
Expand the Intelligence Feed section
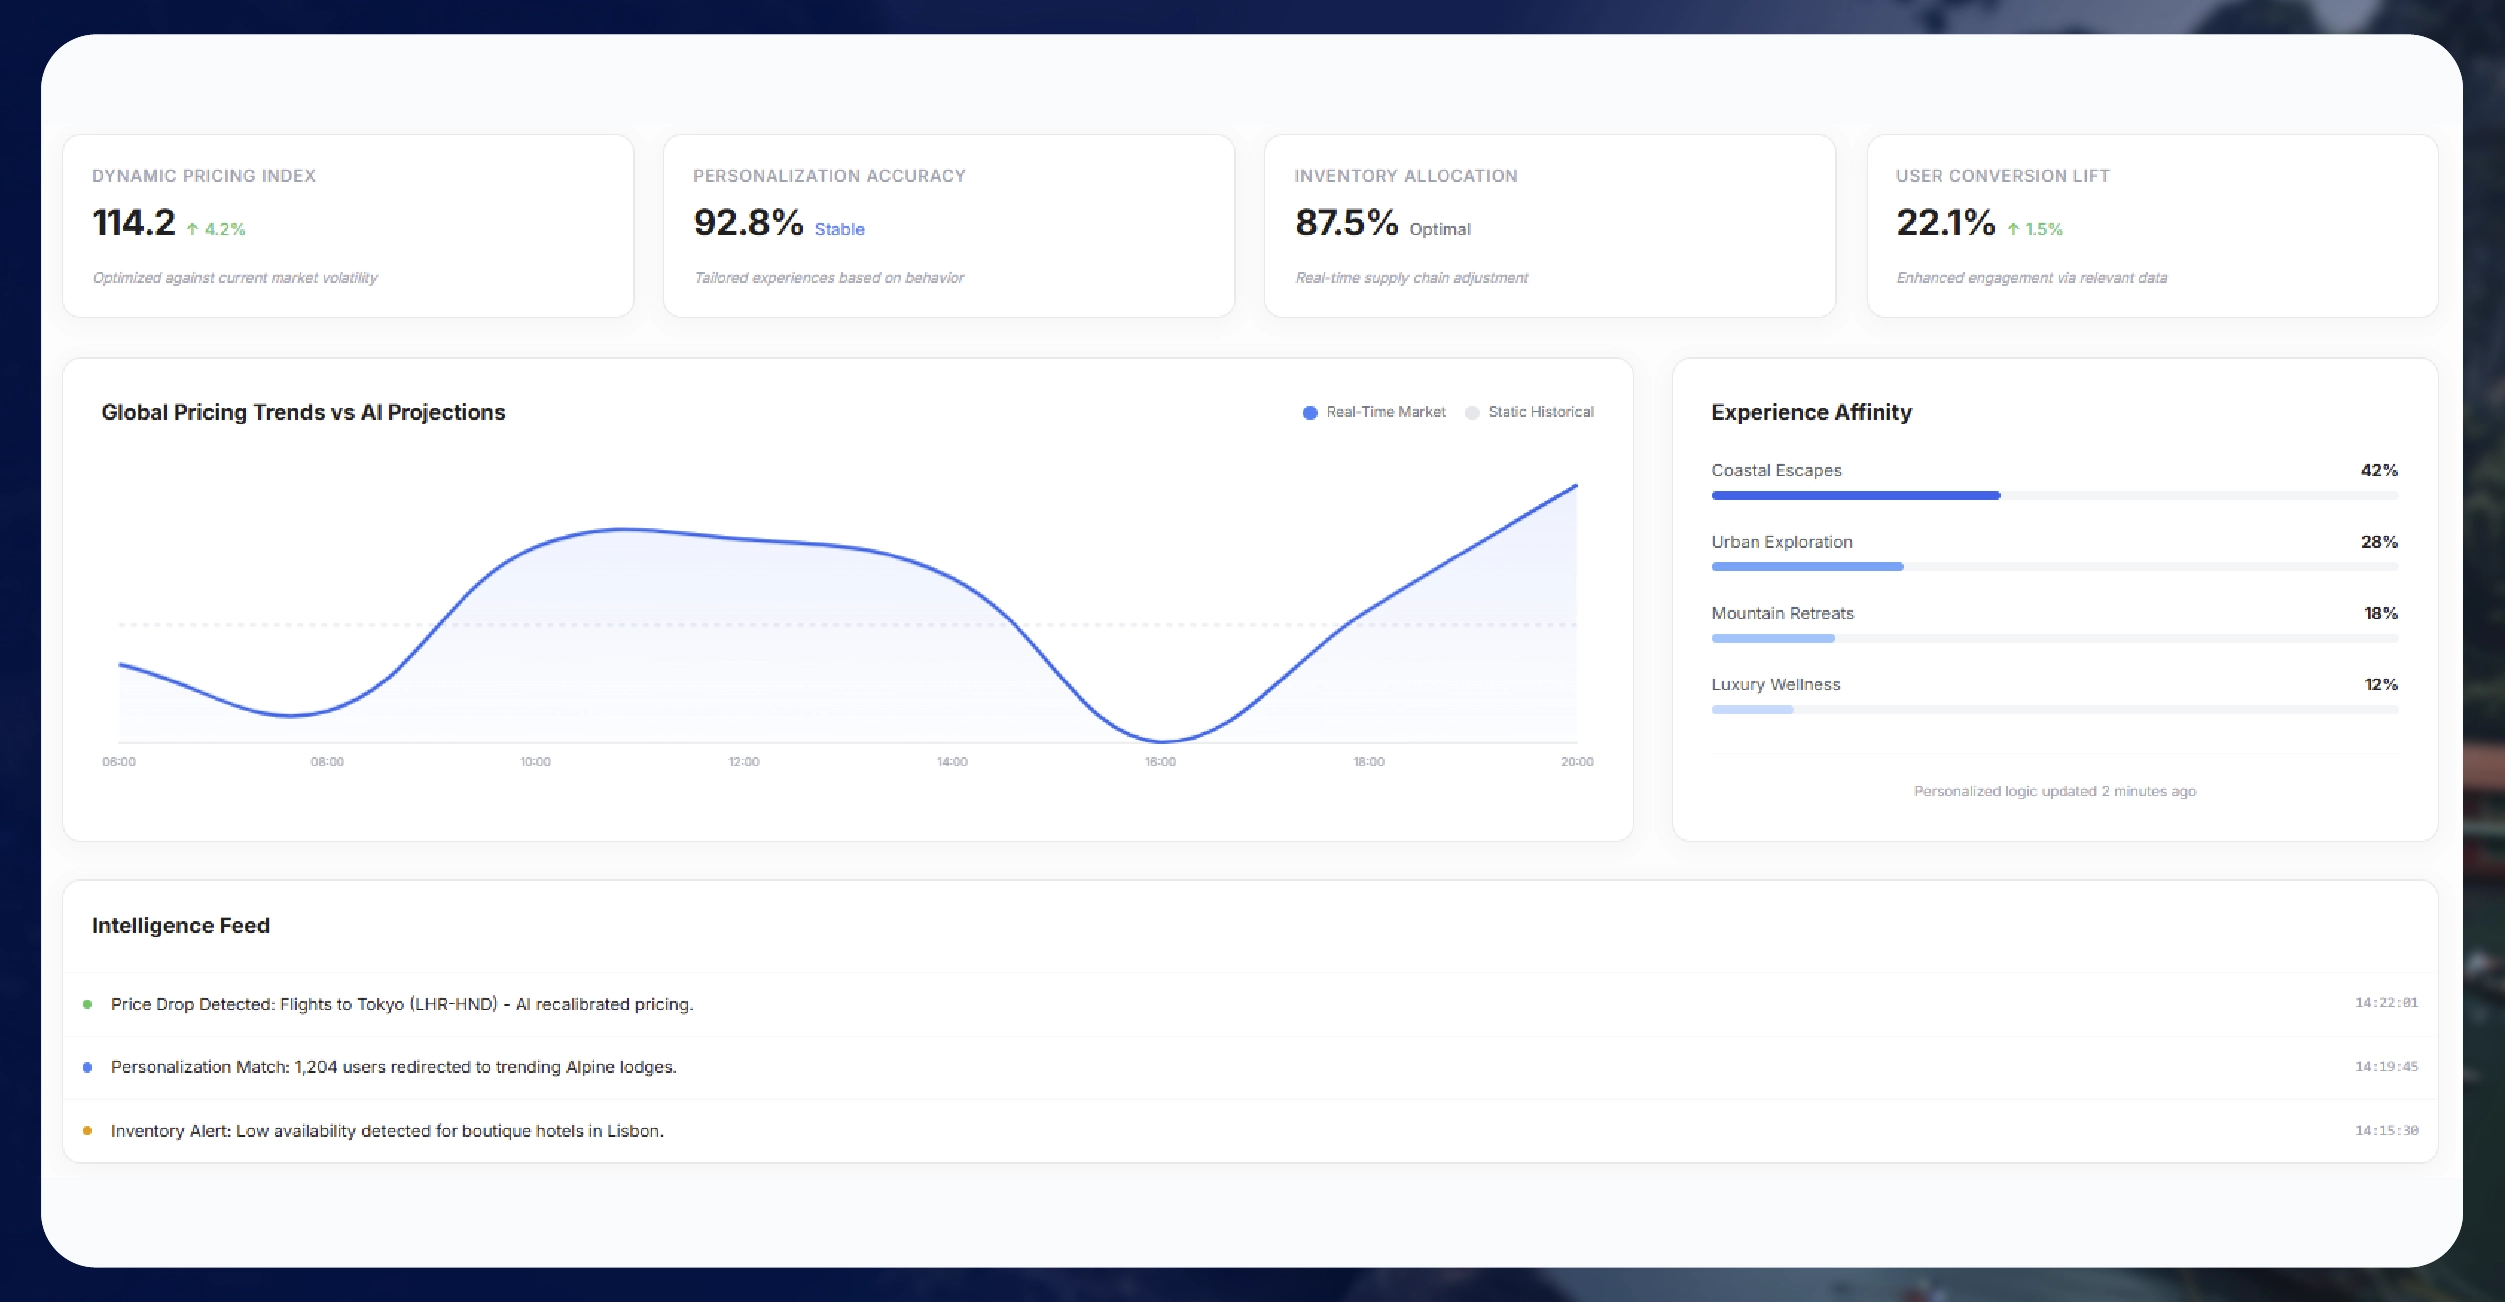point(181,925)
